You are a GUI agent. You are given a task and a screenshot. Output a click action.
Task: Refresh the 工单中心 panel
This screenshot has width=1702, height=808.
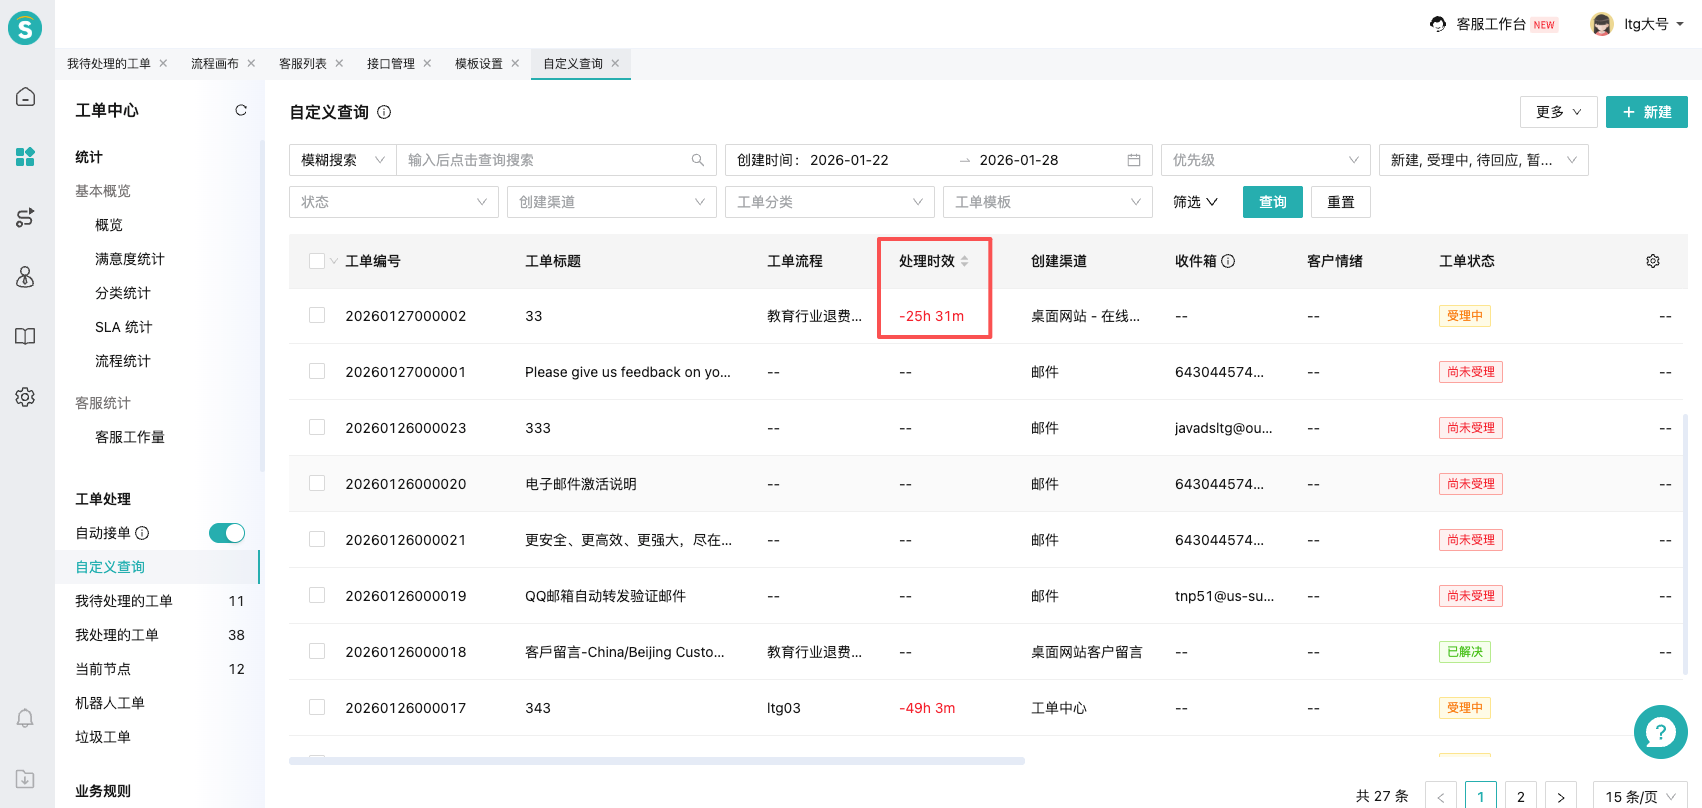[241, 110]
